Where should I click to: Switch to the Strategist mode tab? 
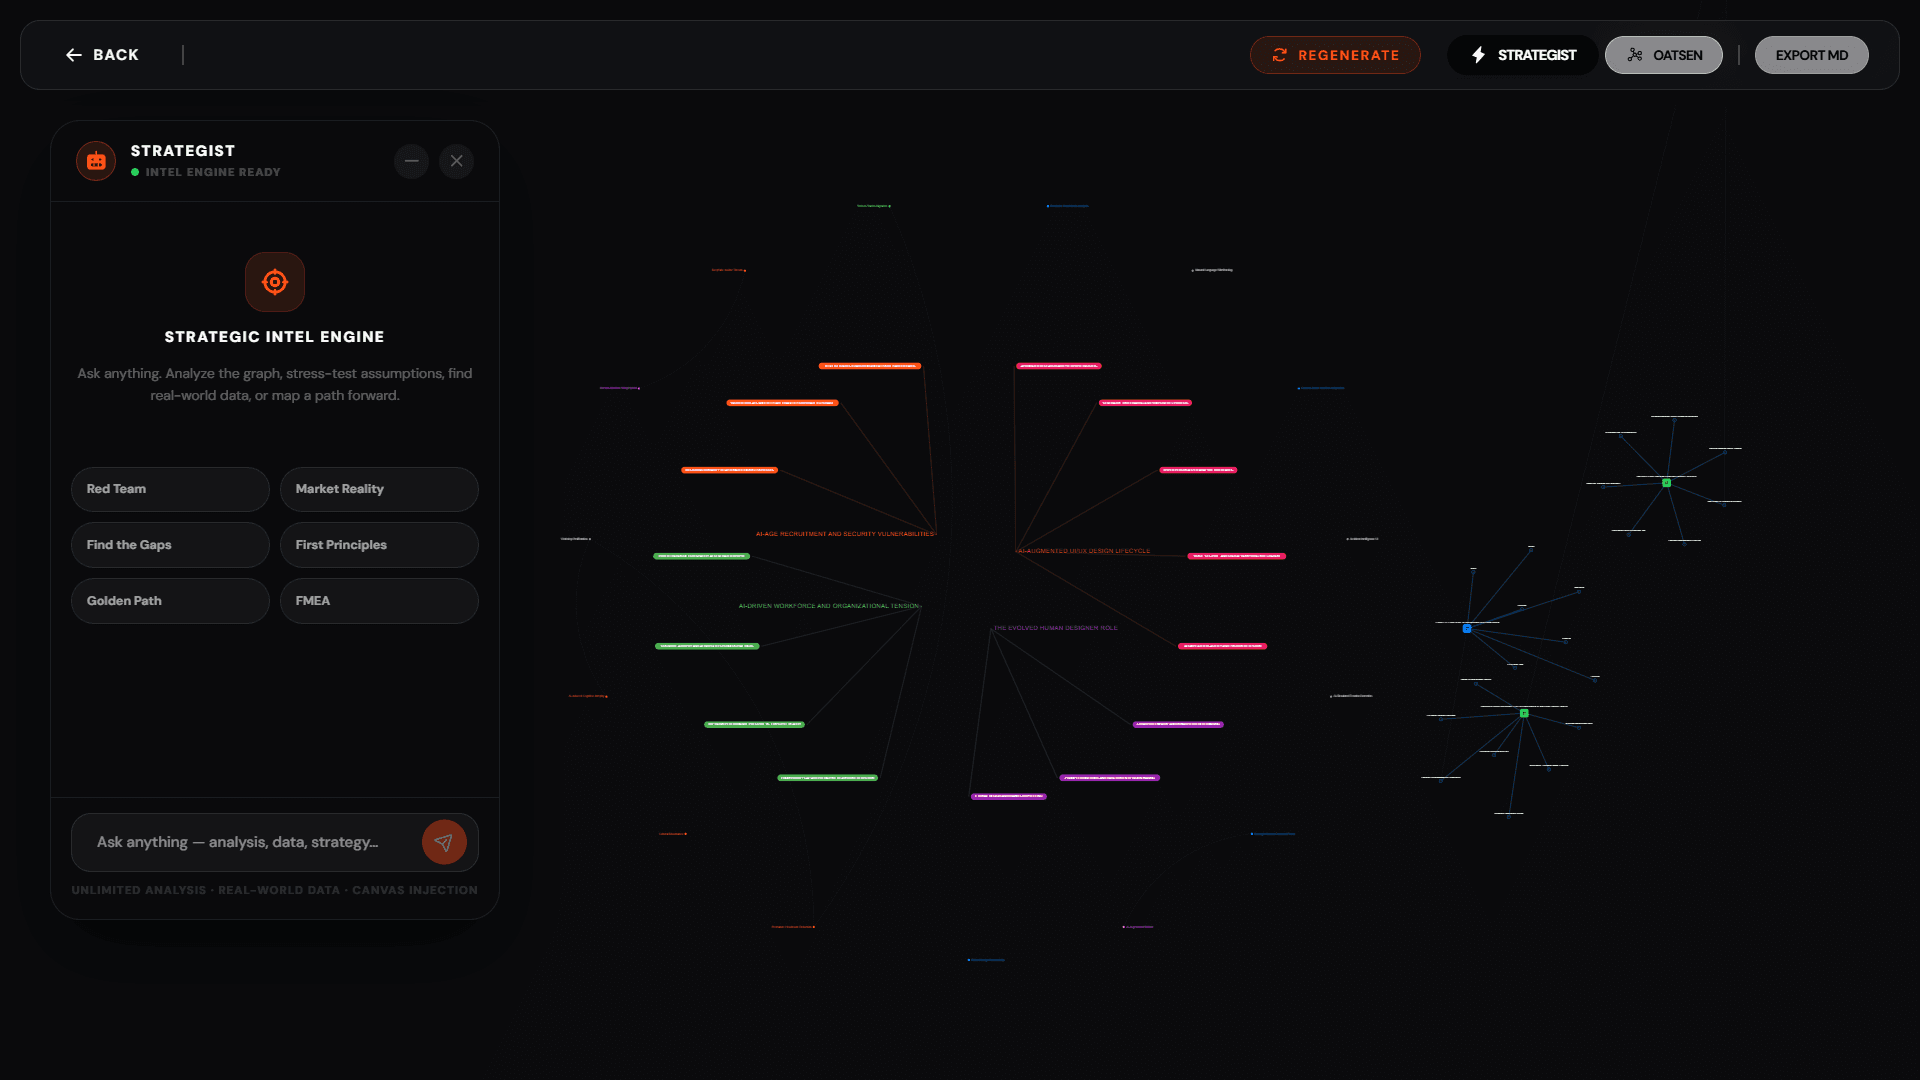point(1522,55)
